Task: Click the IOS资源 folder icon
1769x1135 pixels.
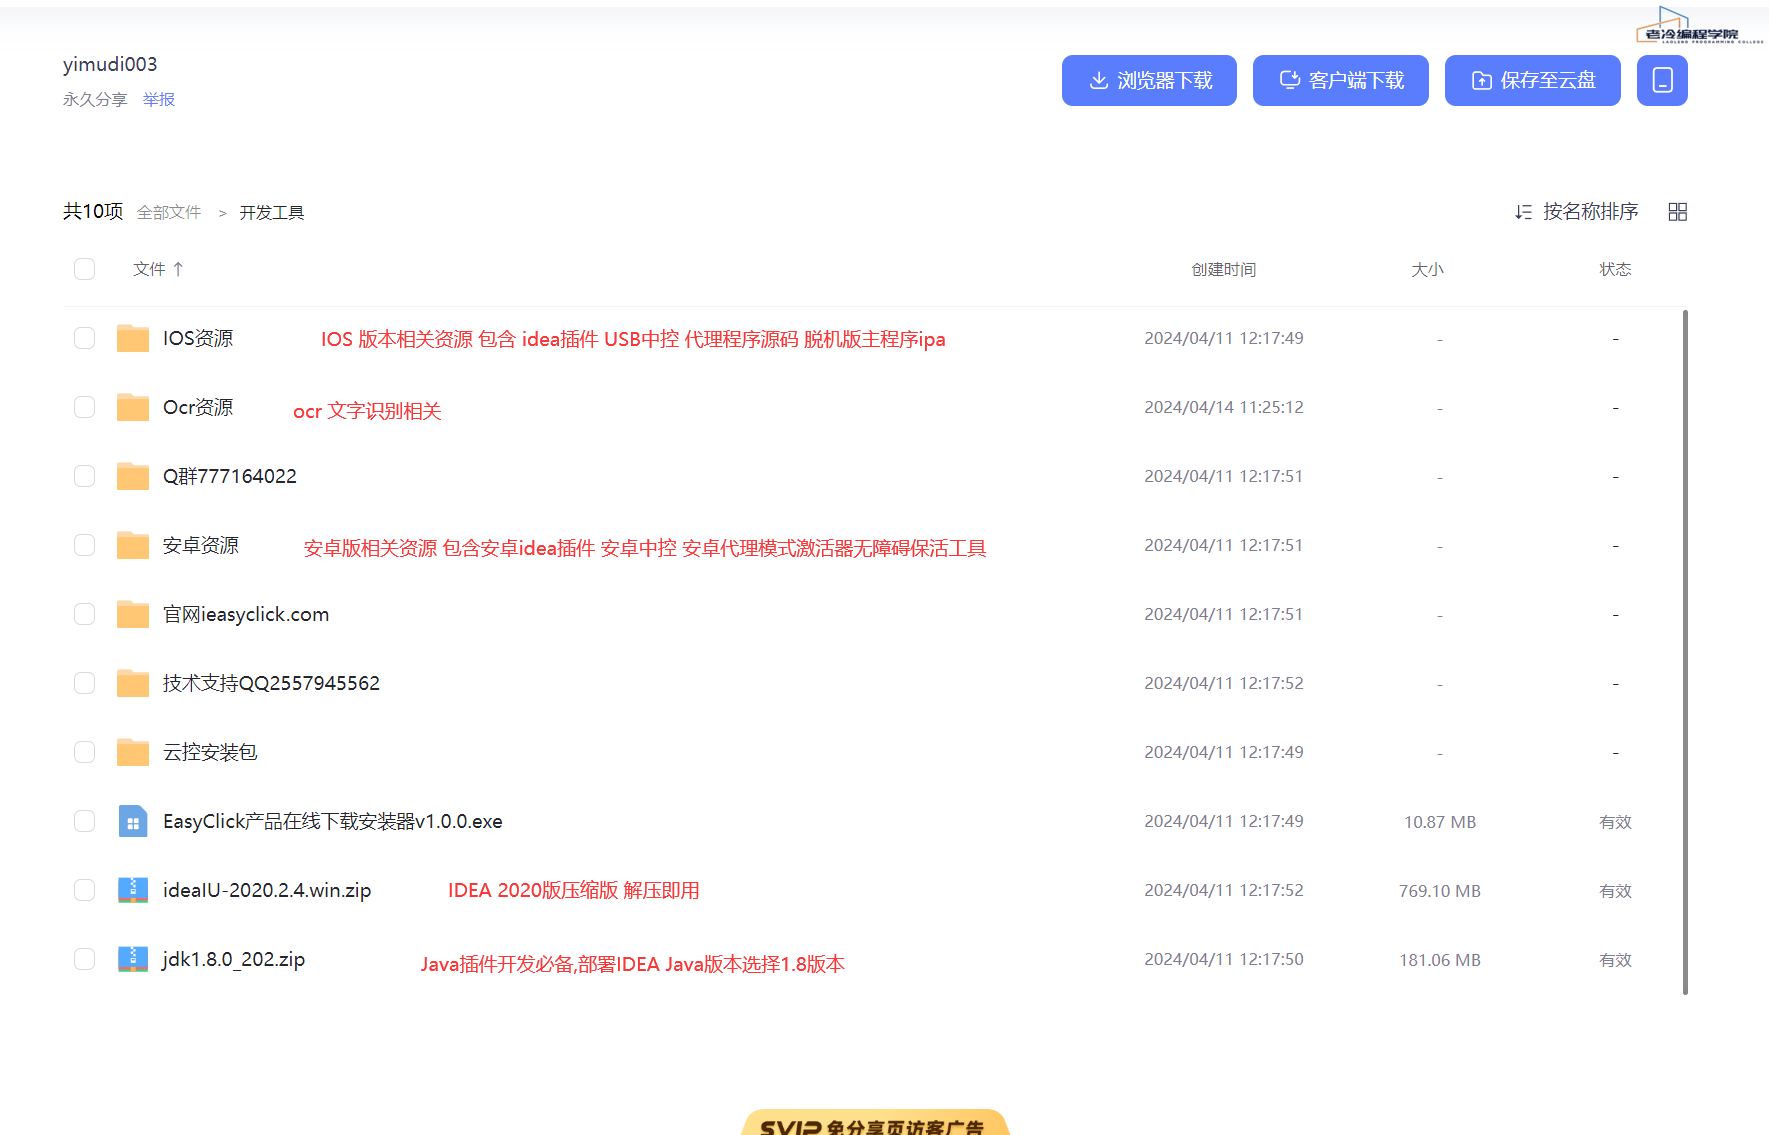Action: (x=133, y=338)
